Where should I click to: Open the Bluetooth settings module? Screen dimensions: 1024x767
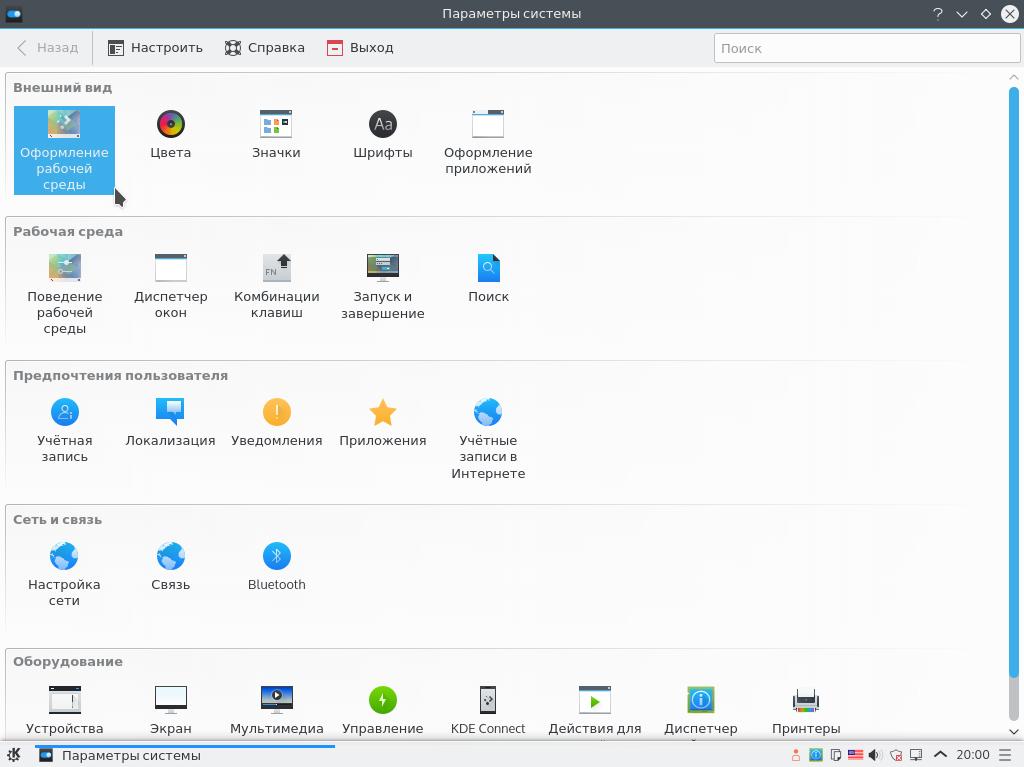(x=276, y=567)
